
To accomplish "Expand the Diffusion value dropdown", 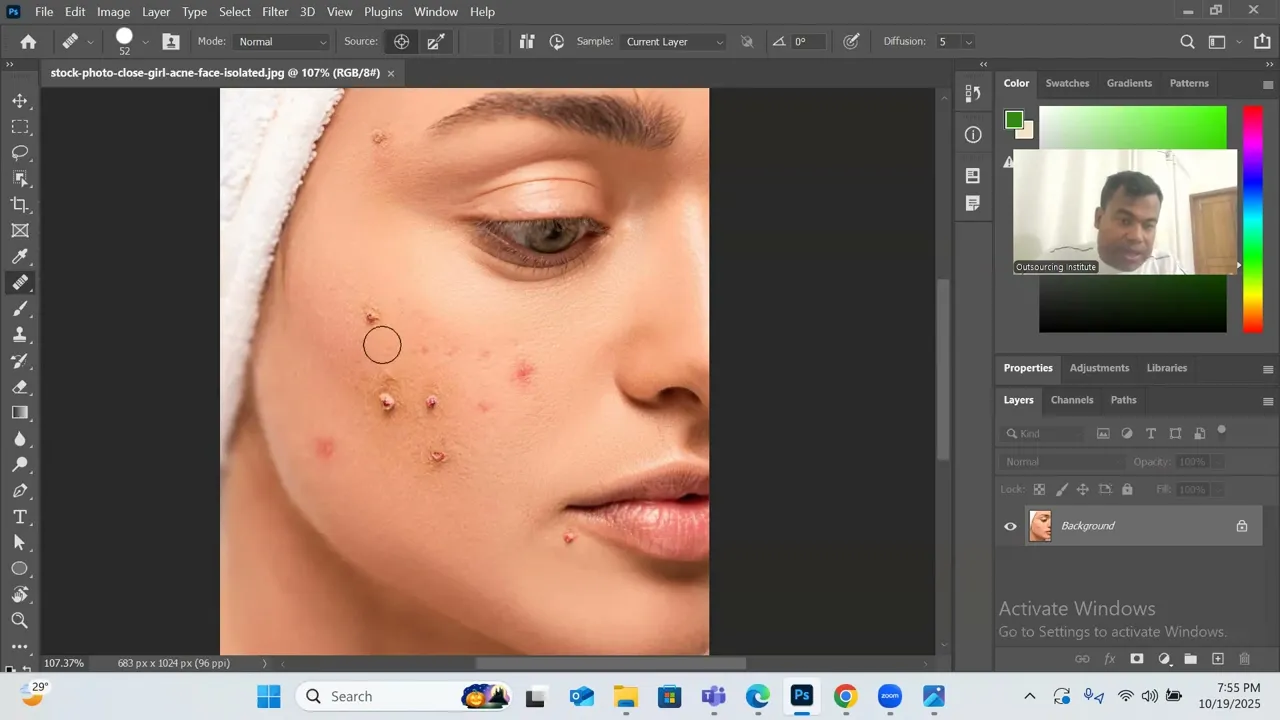I will coord(968,42).
